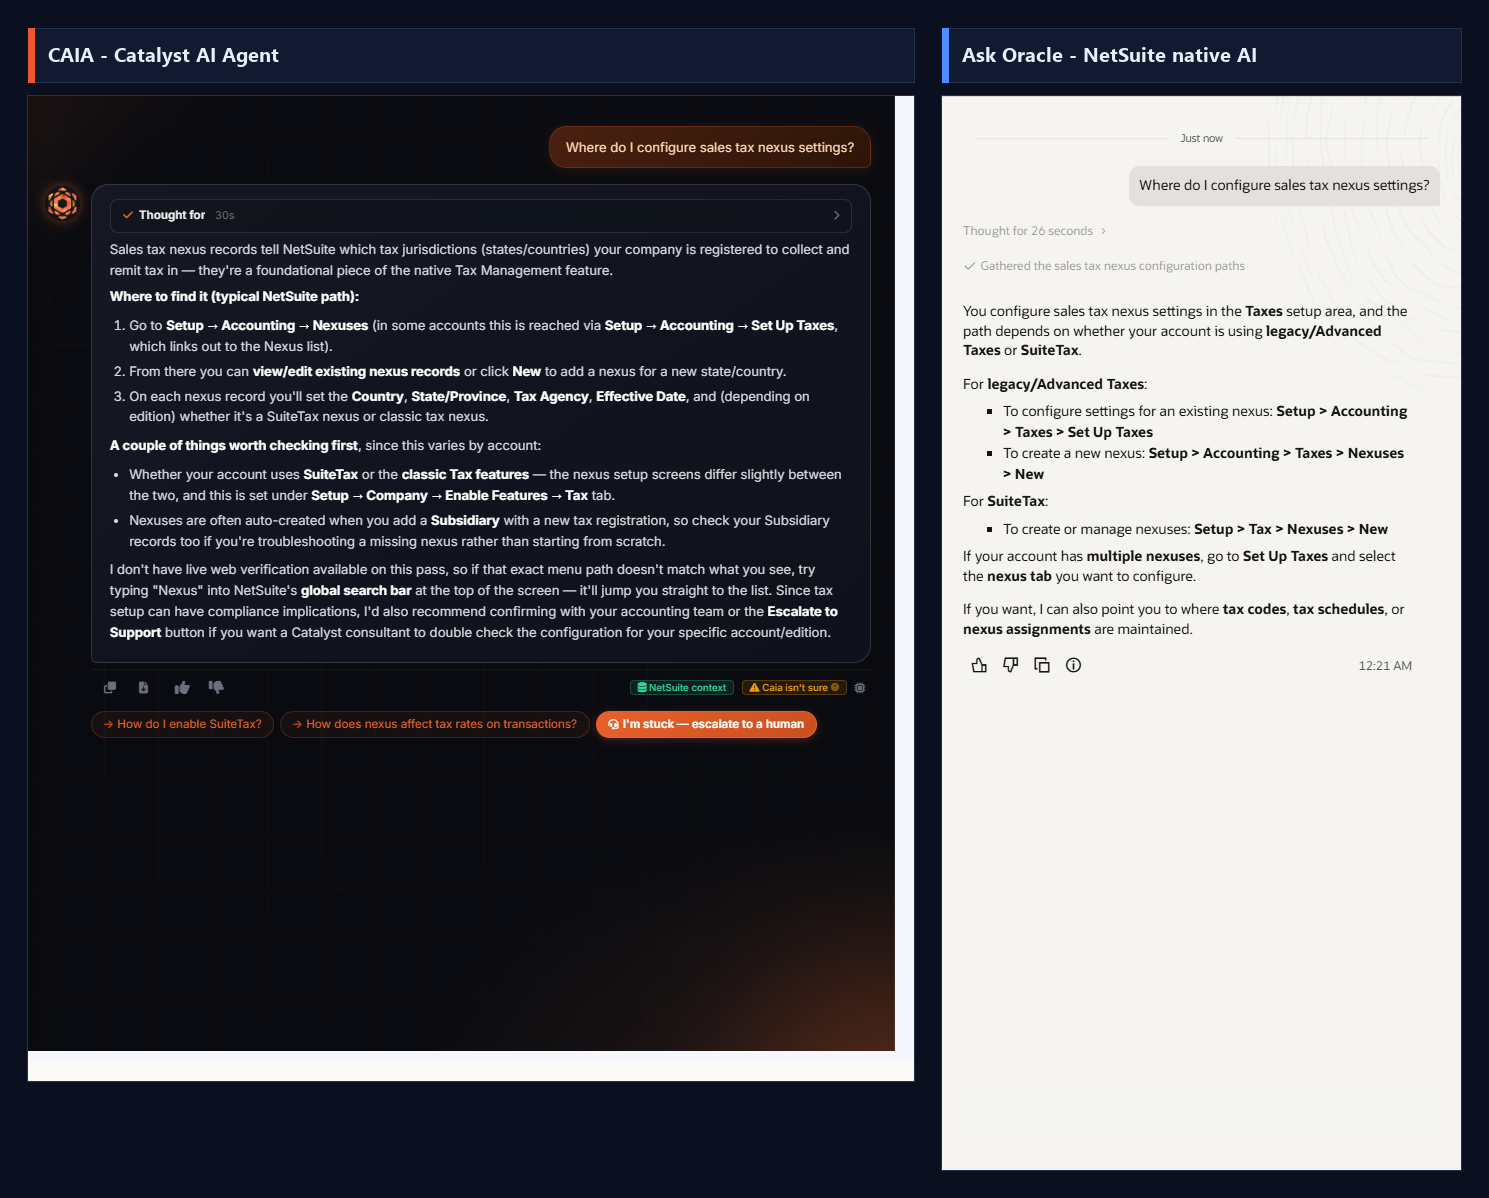Give the CAIA answer a thumbs down

(216, 687)
